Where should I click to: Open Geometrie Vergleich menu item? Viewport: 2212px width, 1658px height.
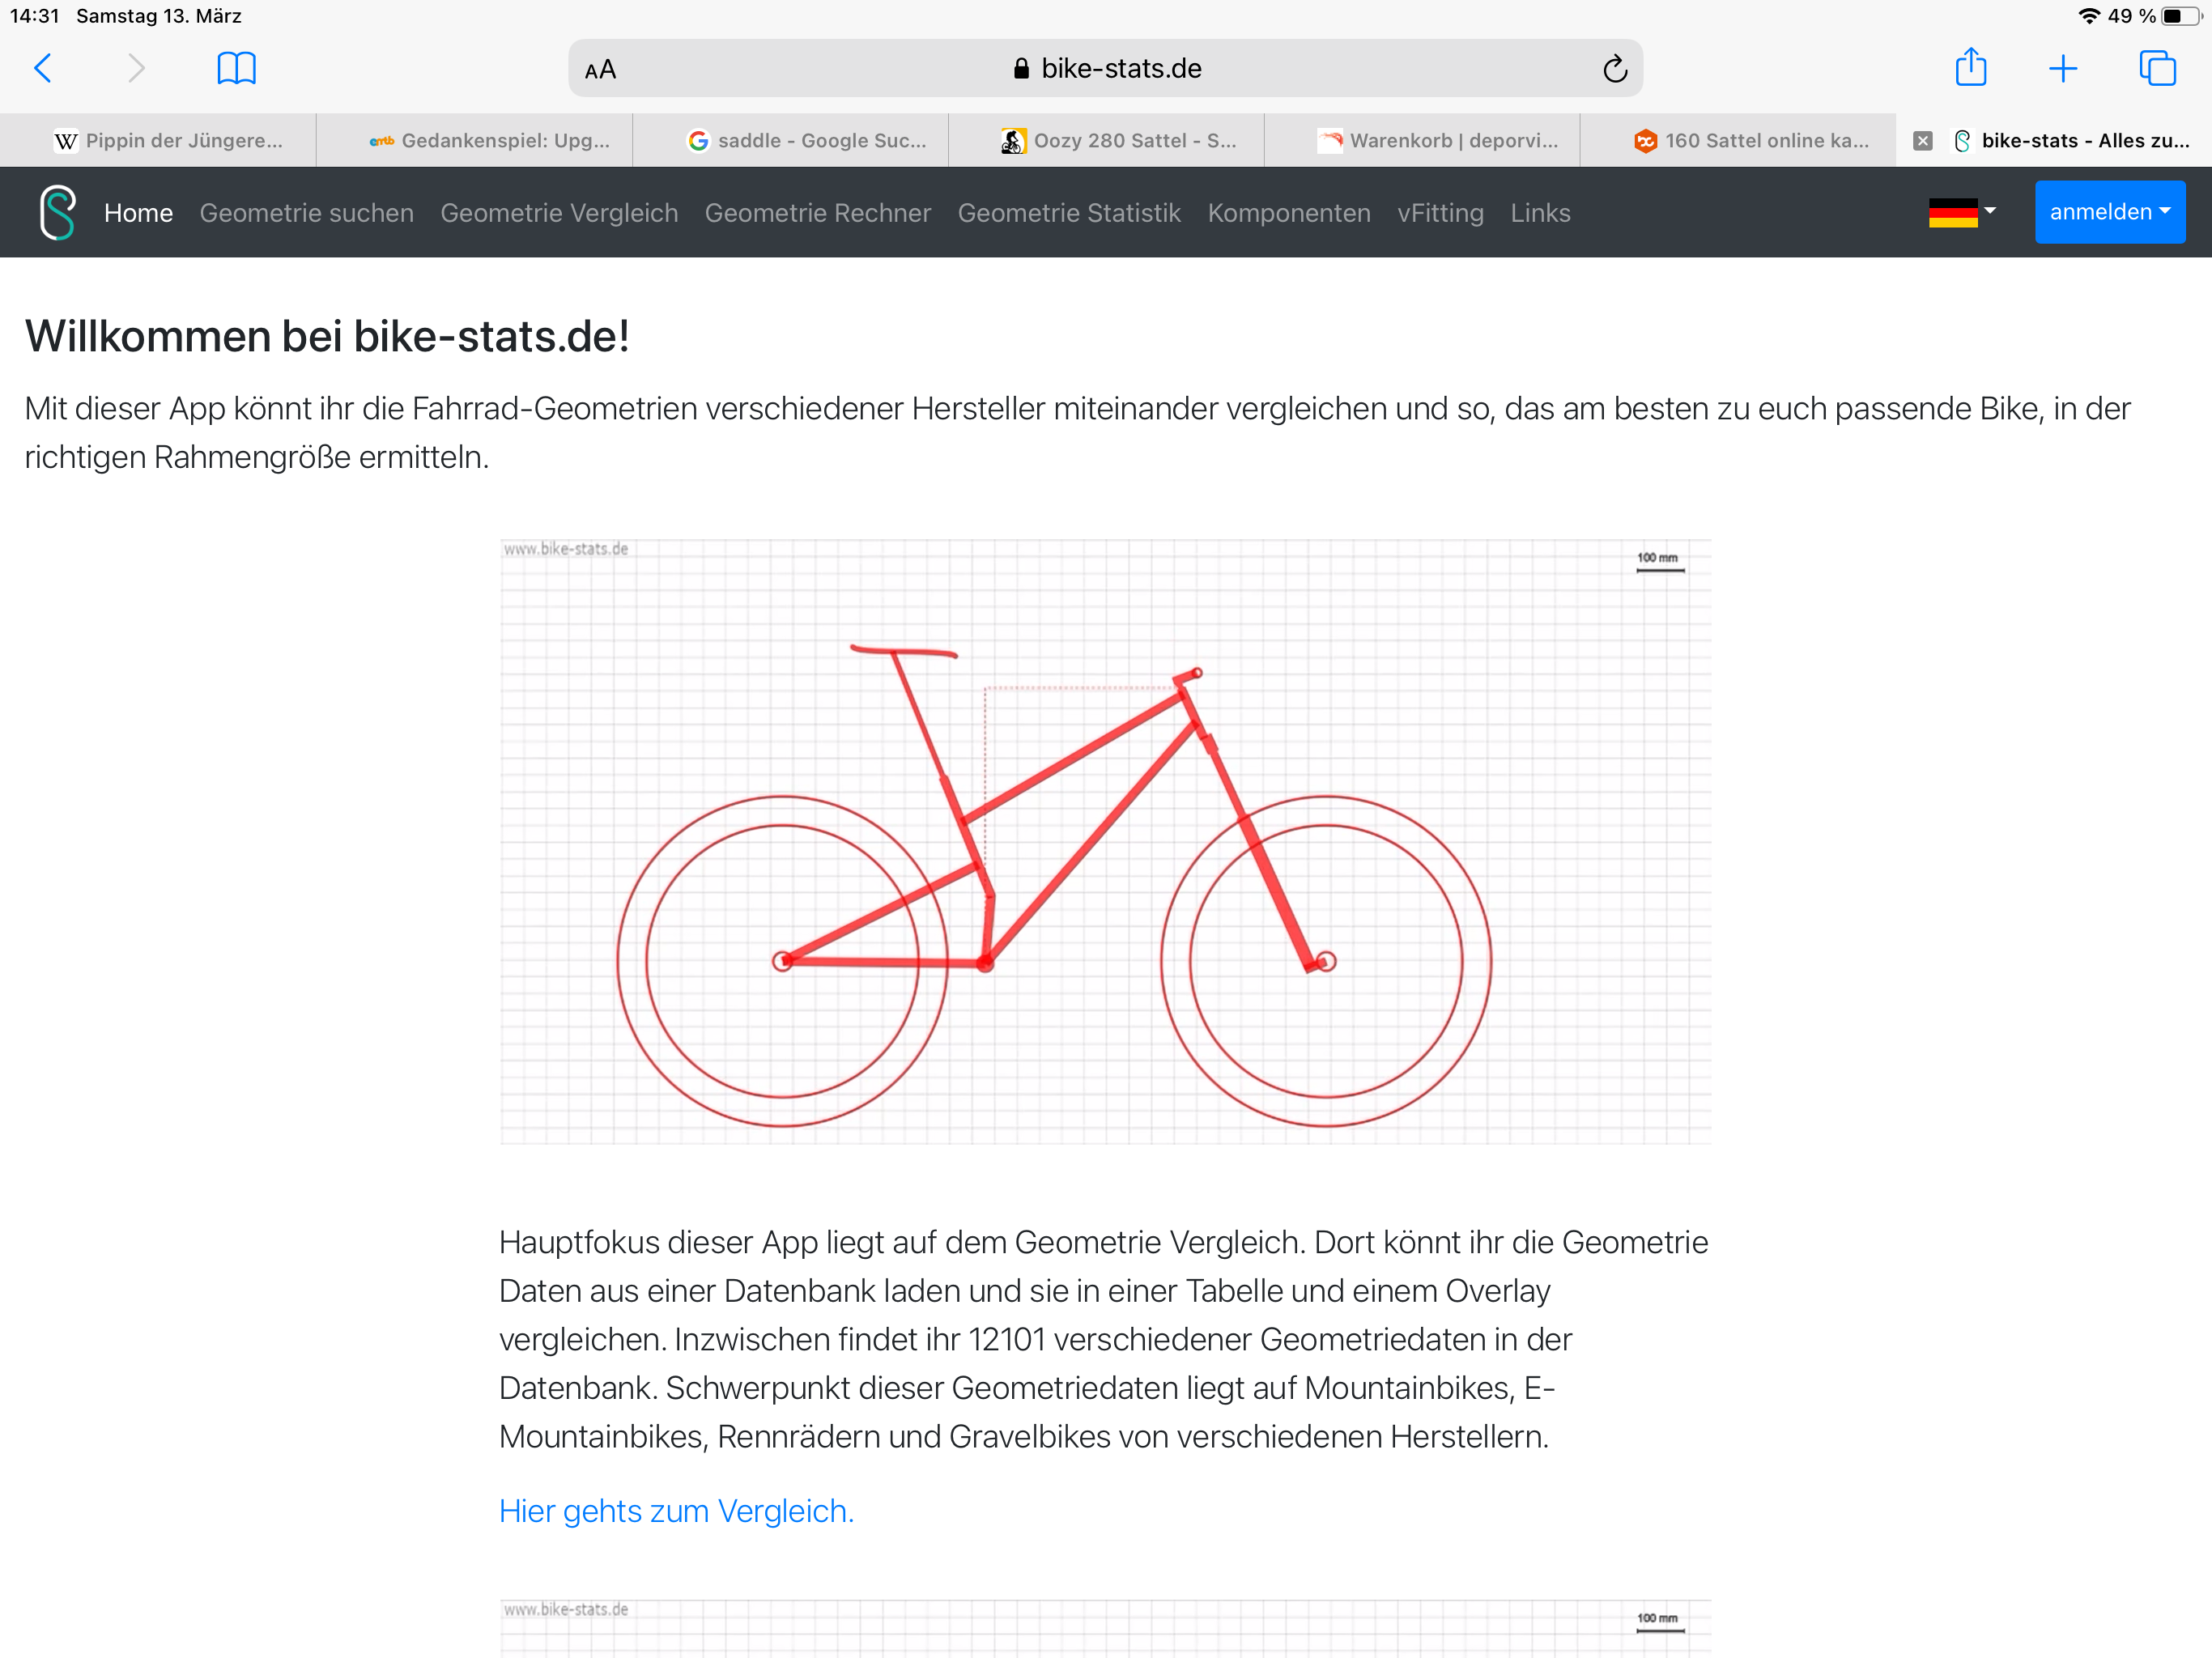[559, 213]
